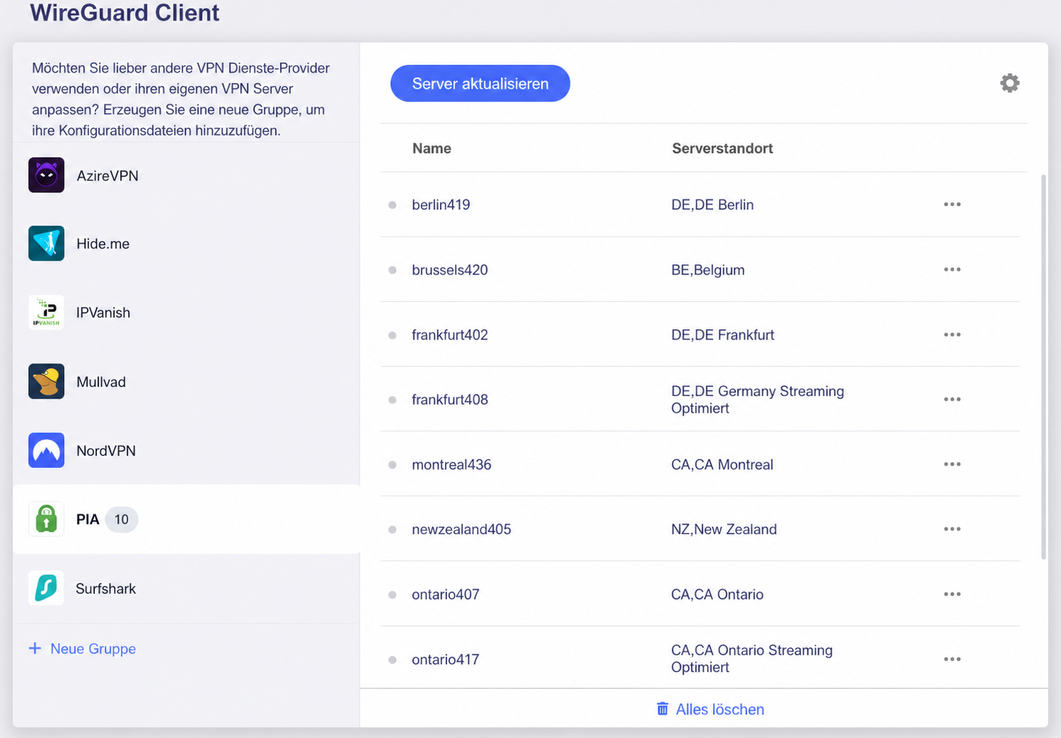The width and height of the screenshot is (1061, 738).
Task: Select server name frankfurt402
Action: 449,334
